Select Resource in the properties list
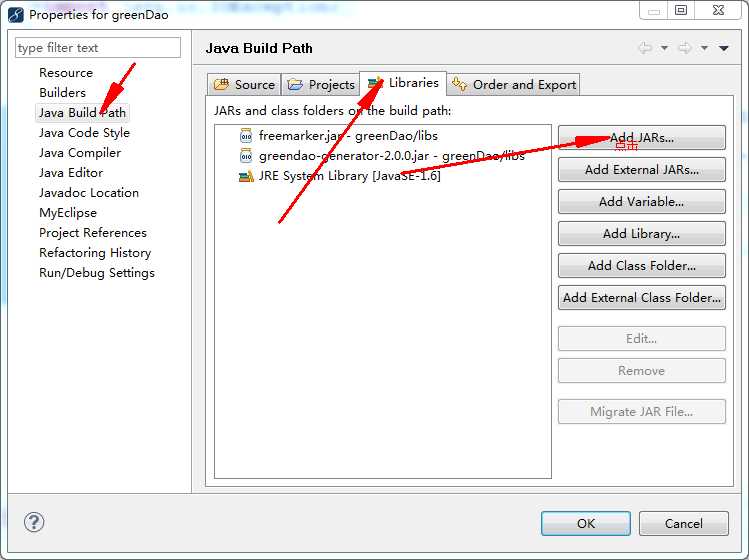Screen dimensions: 749x560 pos(66,73)
